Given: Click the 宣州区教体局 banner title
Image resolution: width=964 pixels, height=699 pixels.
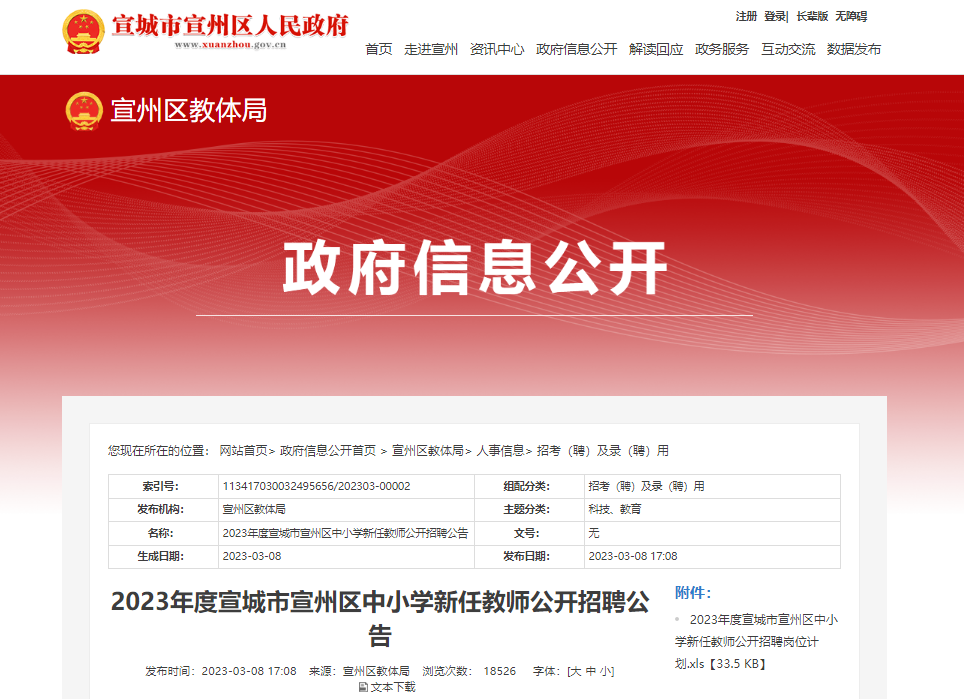Looking at the screenshot, I should pos(189,111).
